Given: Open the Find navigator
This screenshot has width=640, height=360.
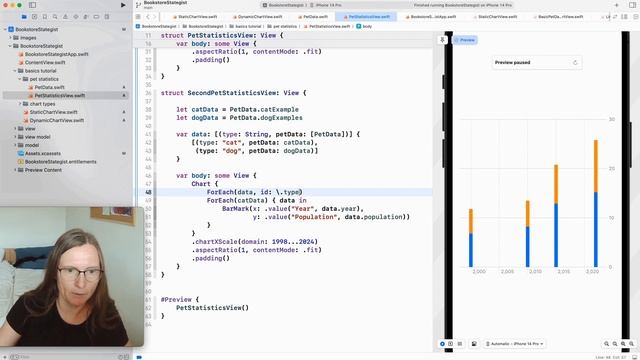Looking at the screenshot, I should click(55, 17).
